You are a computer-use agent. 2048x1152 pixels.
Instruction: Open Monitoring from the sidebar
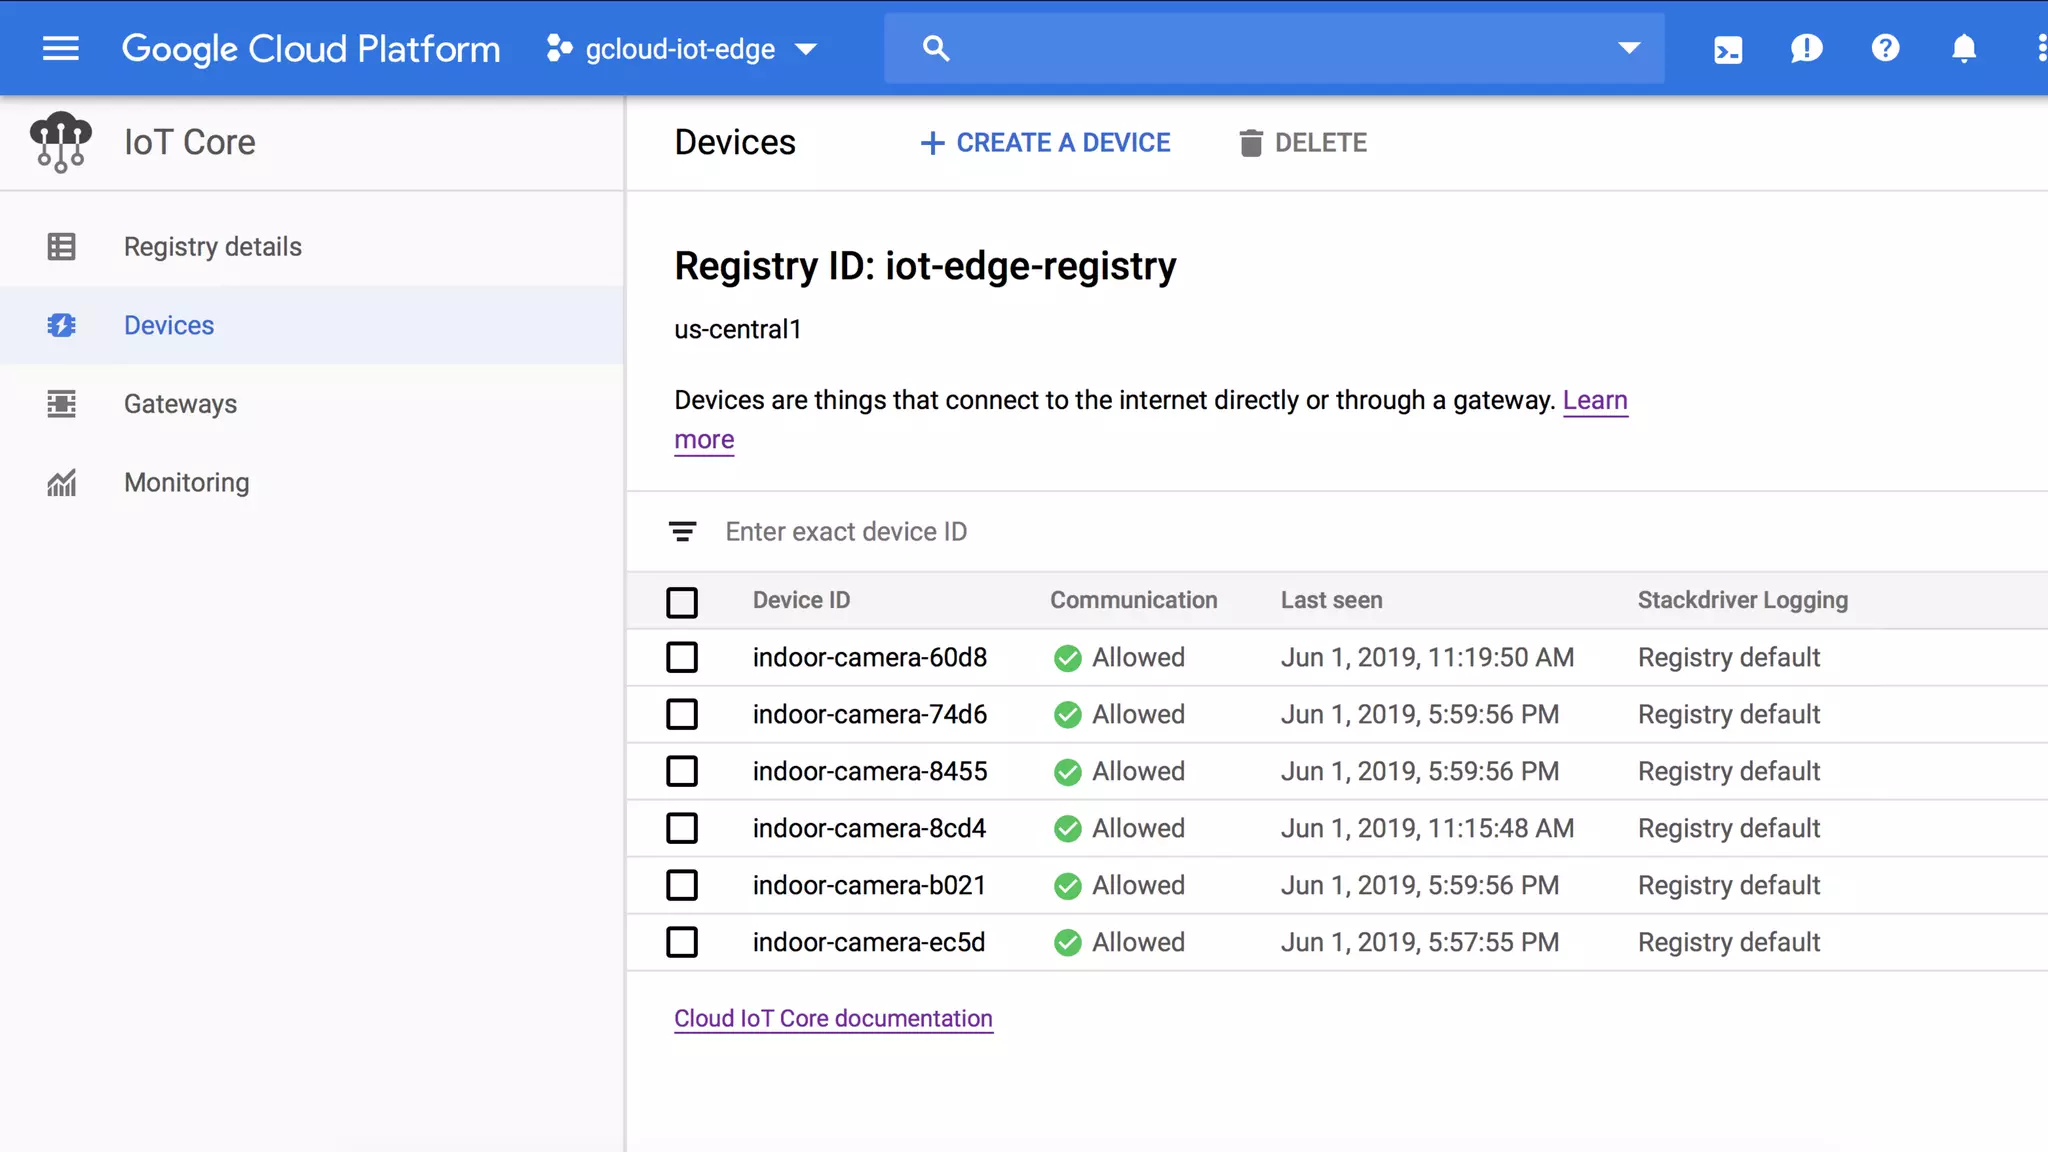coord(186,483)
